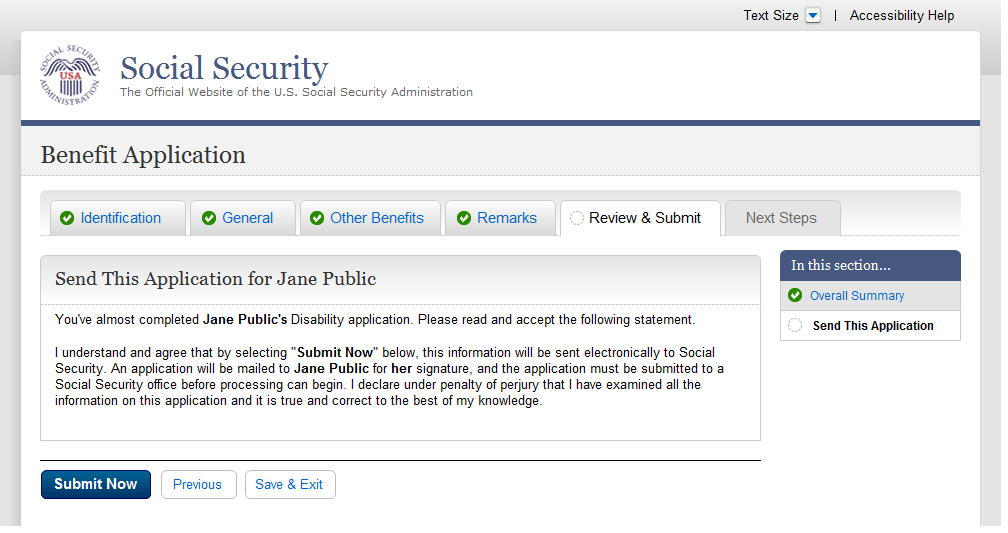Image resolution: width=1008 pixels, height=533 pixels.
Task: Select the Remarks tab
Action: [507, 218]
